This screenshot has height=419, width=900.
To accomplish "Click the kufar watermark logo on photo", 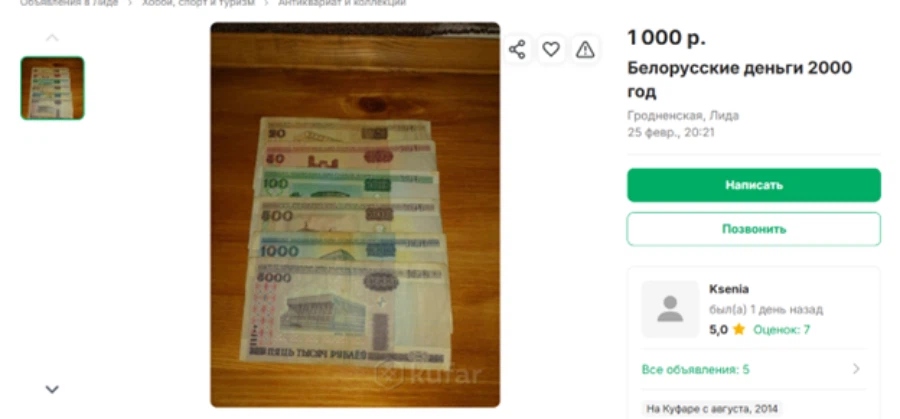I will click(x=428, y=374).
